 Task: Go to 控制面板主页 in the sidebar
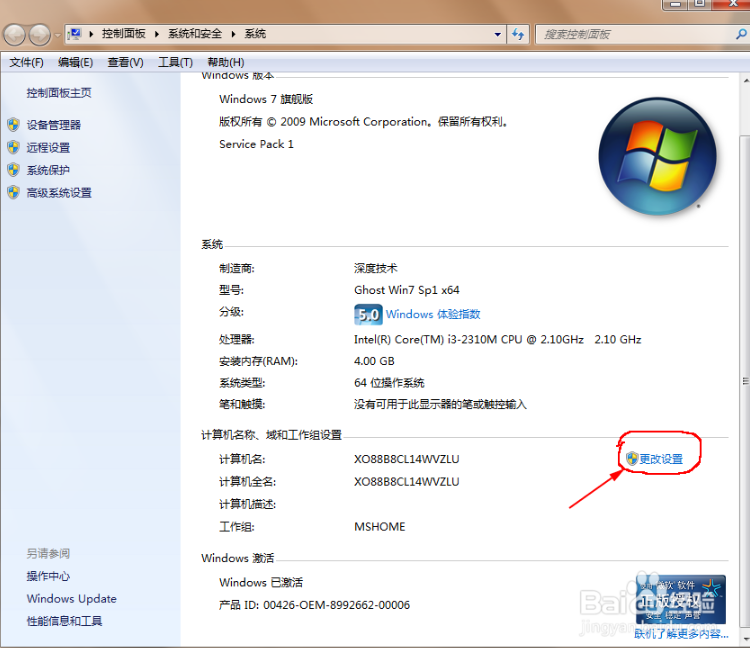click(59, 93)
